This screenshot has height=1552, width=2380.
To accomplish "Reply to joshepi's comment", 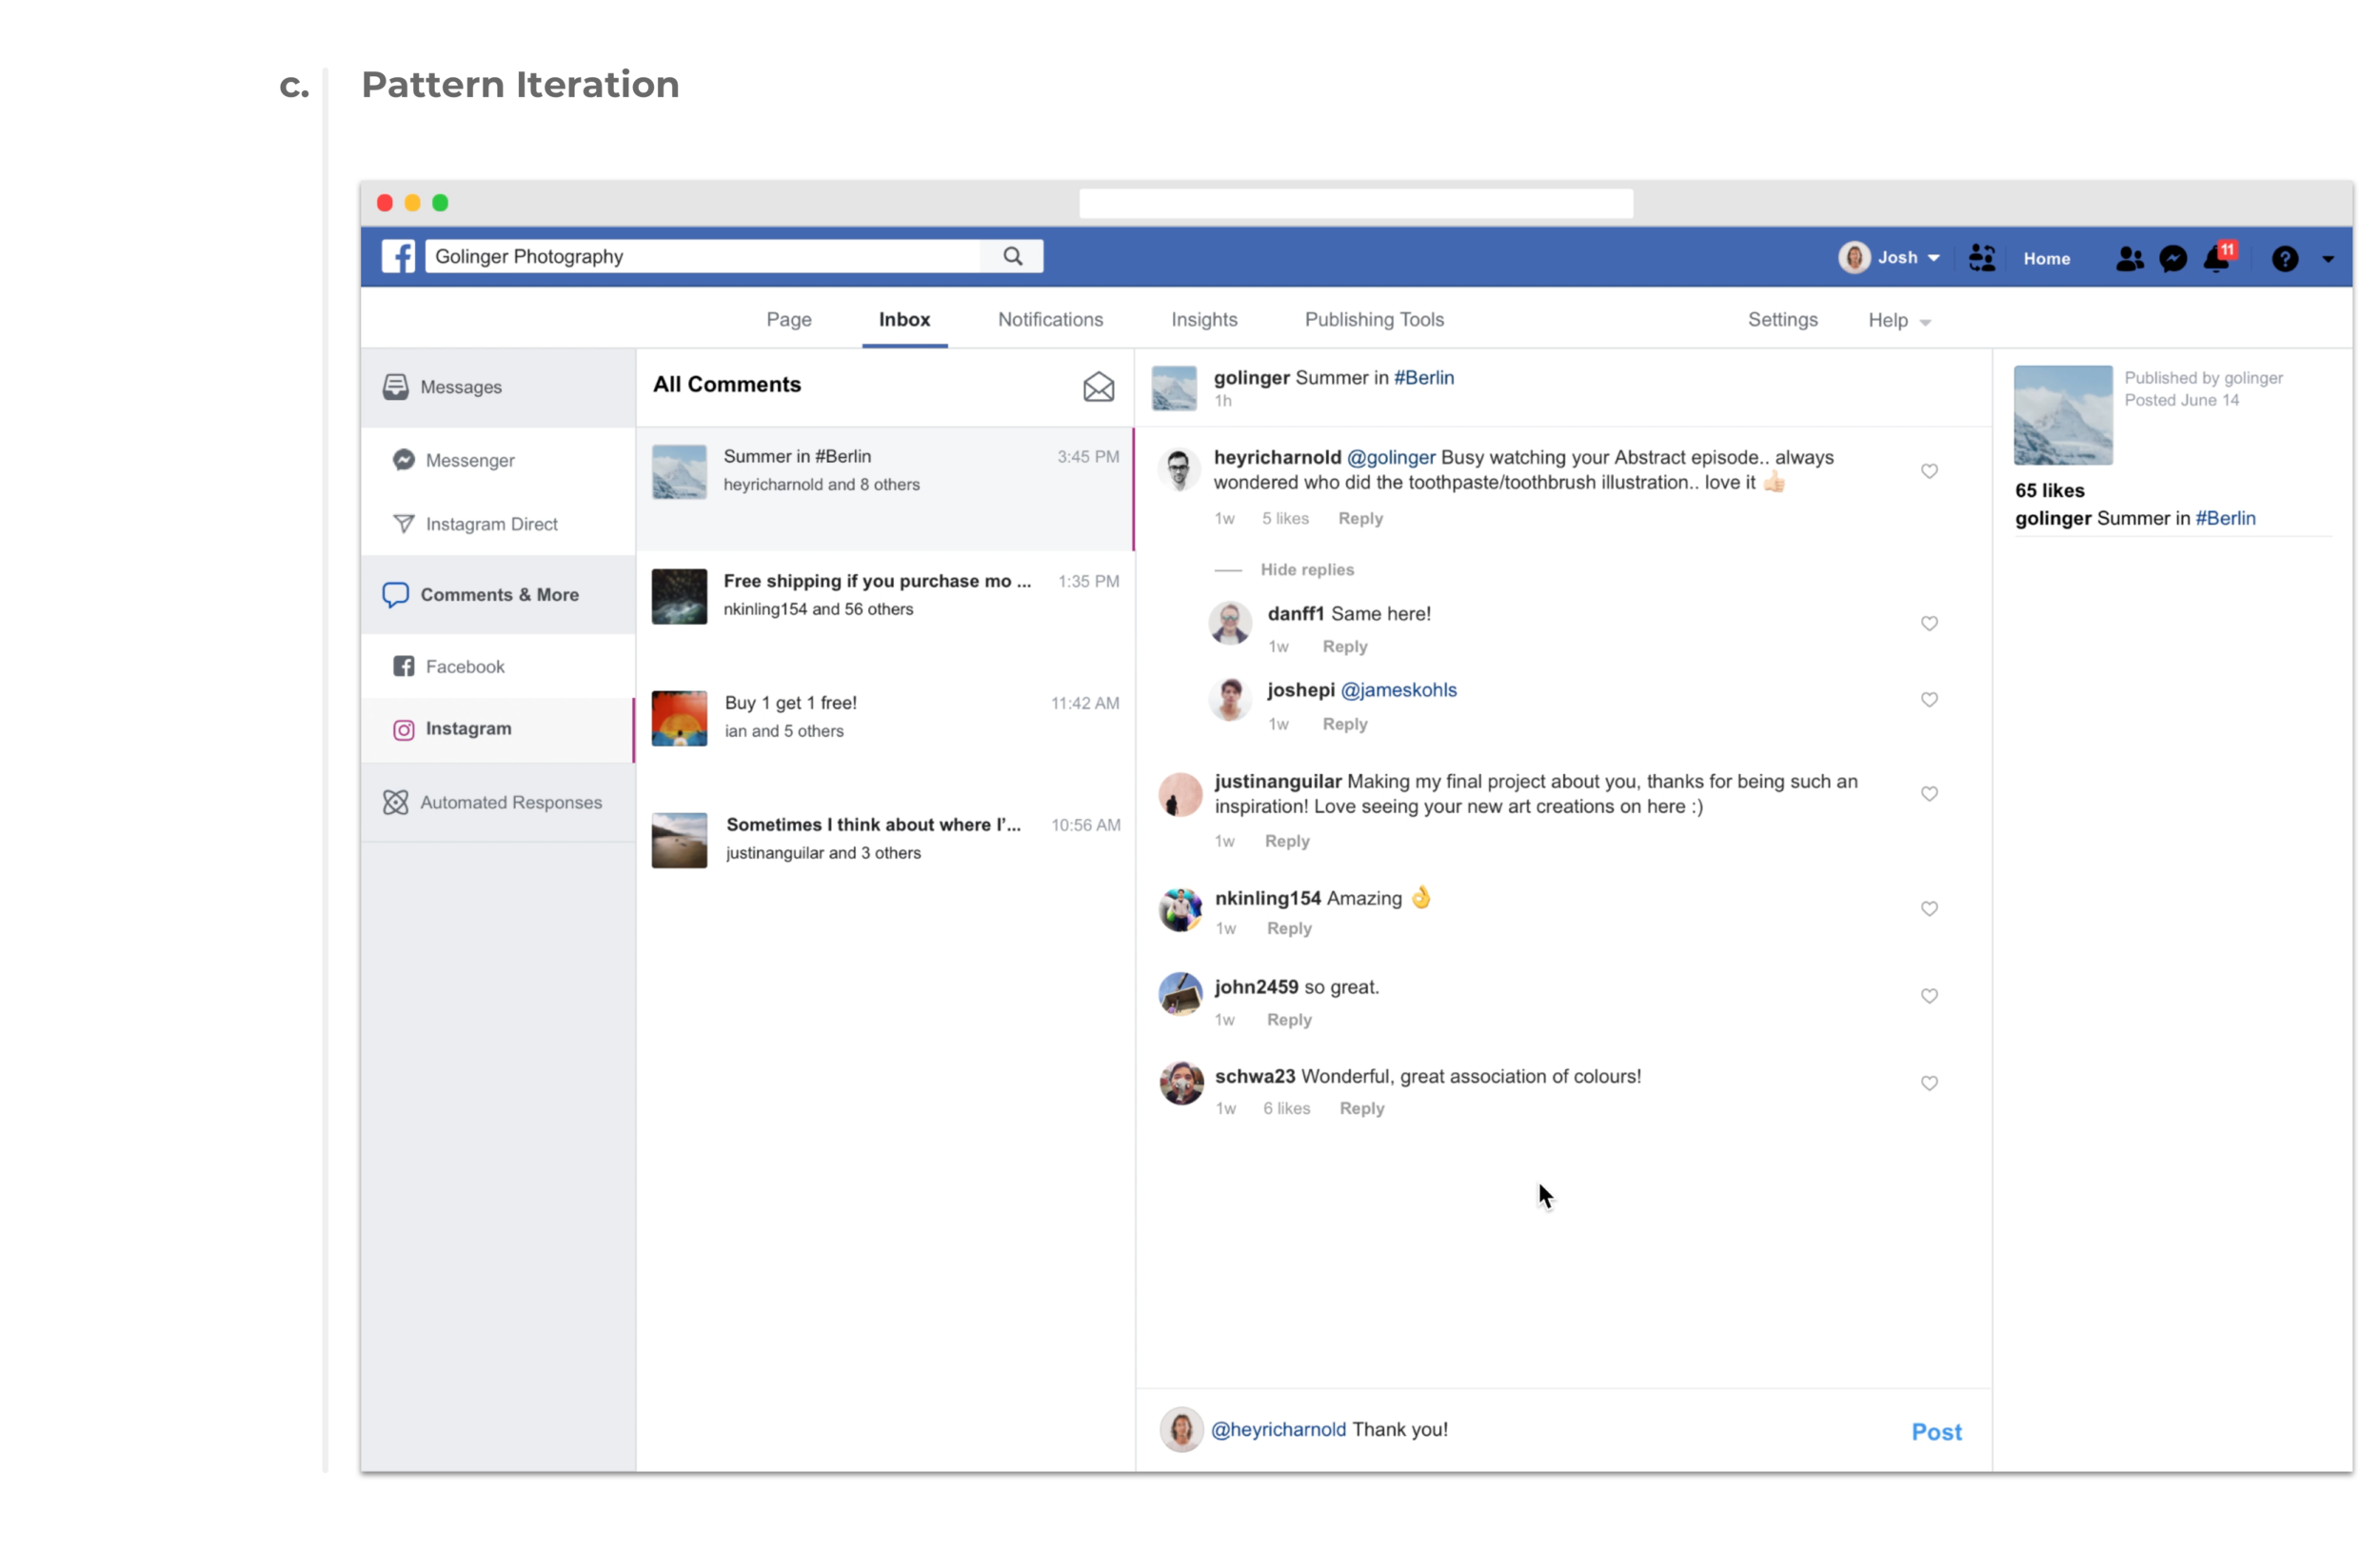I will (x=1343, y=724).
